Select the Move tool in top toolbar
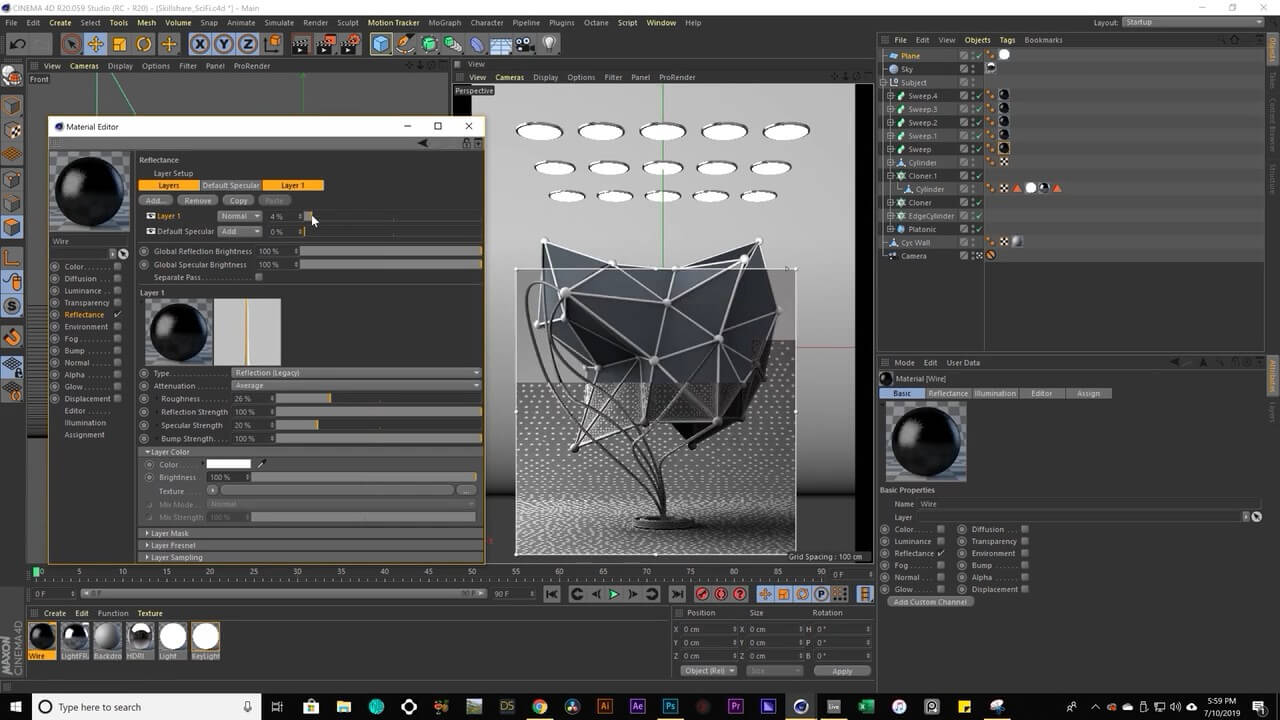1280x720 pixels. pyautogui.click(x=95, y=44)
